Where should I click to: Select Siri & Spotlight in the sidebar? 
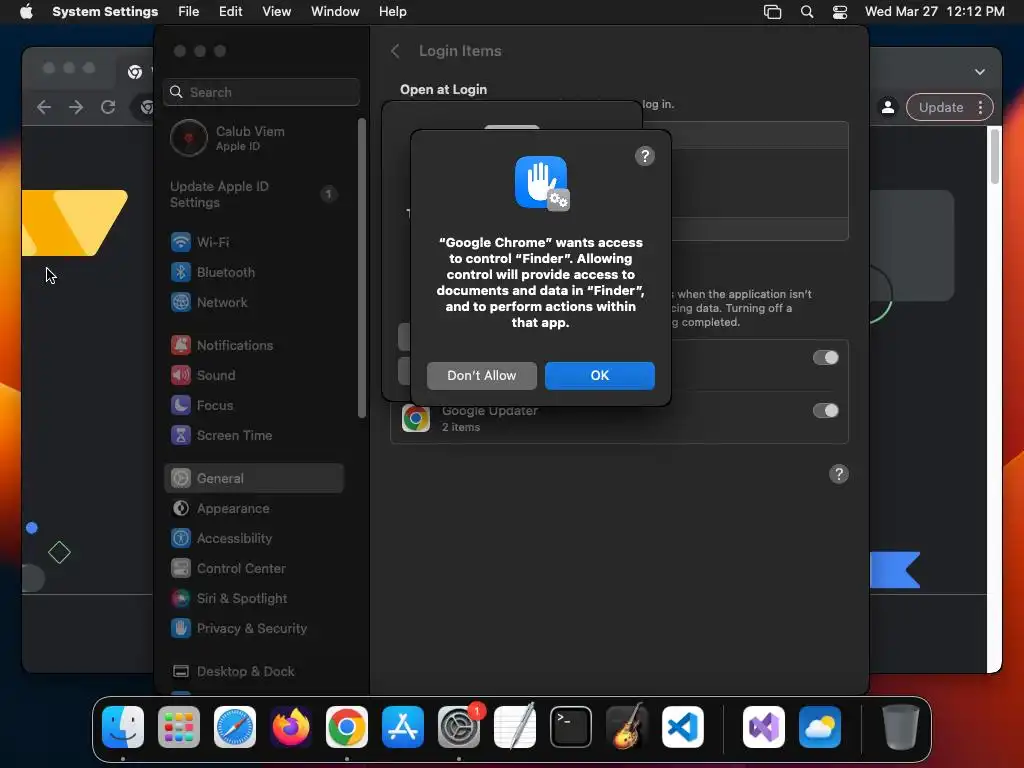coord(255,599)
